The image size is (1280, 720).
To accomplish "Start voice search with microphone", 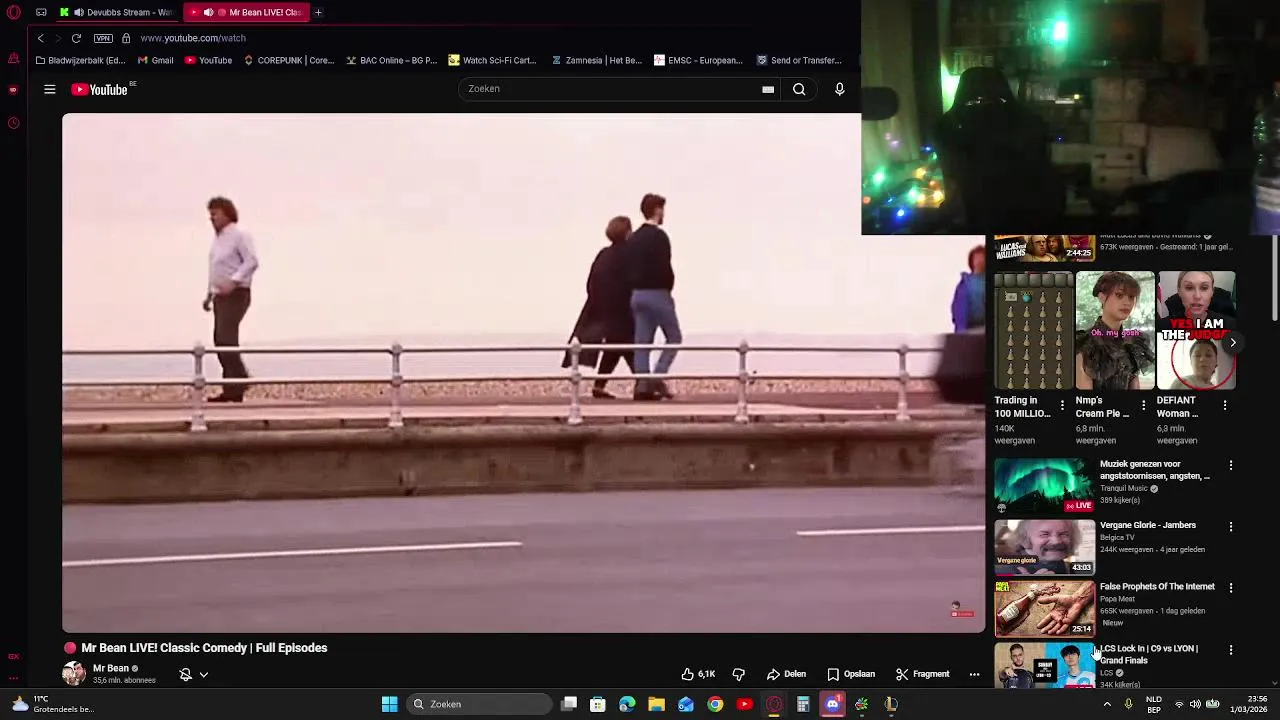I will click(840, 89).
